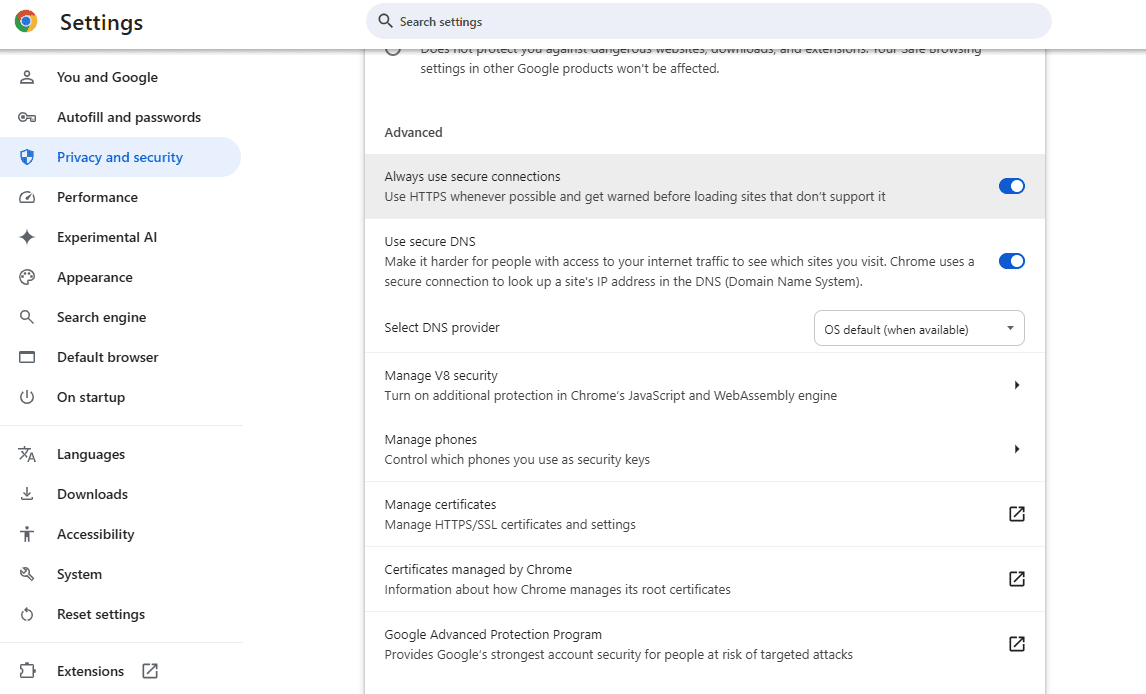1146x694 pixels.
Task: Click the Performance gauge icon
Action: 27,197
